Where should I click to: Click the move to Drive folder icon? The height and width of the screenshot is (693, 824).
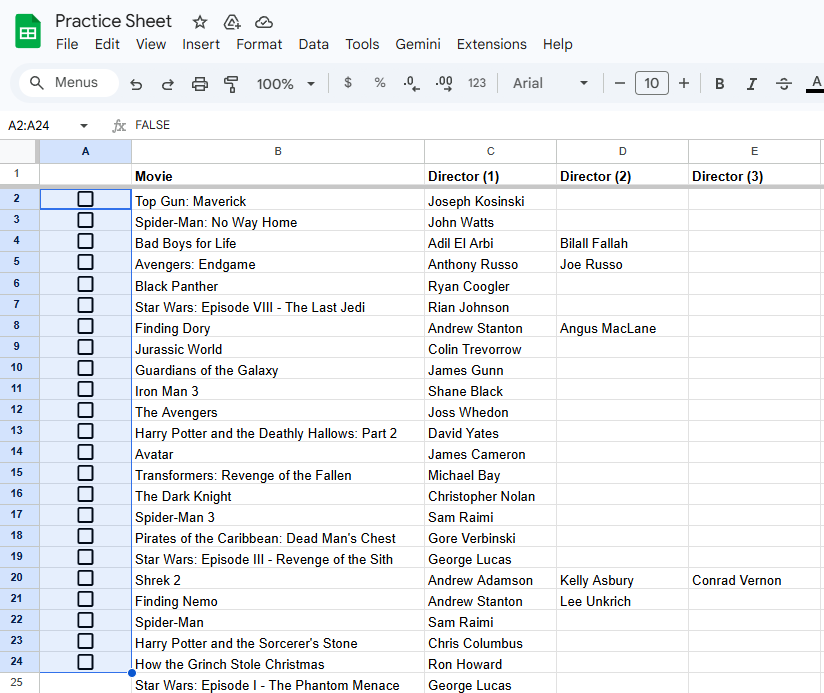[232, 22]
